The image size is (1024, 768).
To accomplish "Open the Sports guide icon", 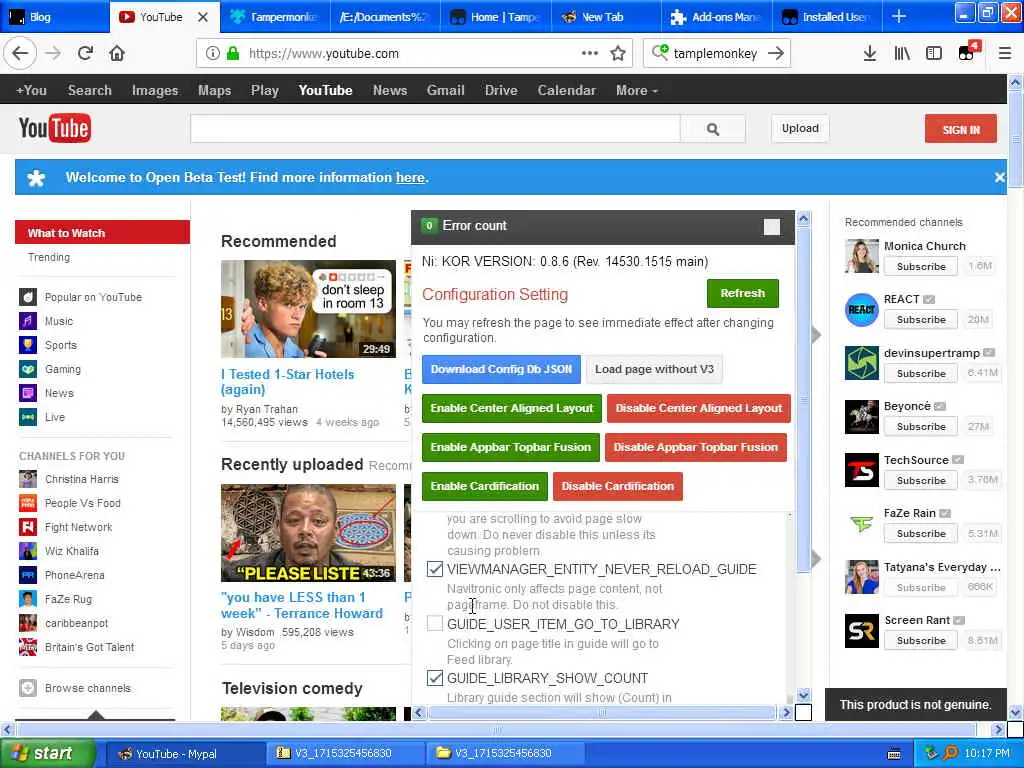I will pos(27,345).
